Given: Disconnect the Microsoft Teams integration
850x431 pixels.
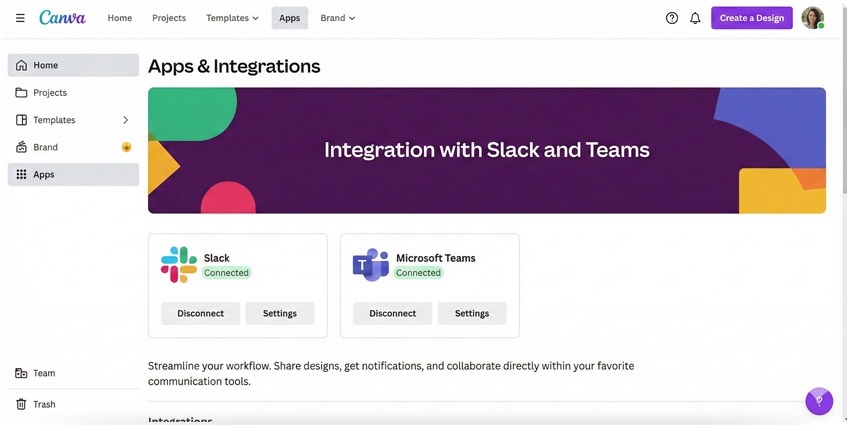Looking at the screenshot, I should (392, 313).
